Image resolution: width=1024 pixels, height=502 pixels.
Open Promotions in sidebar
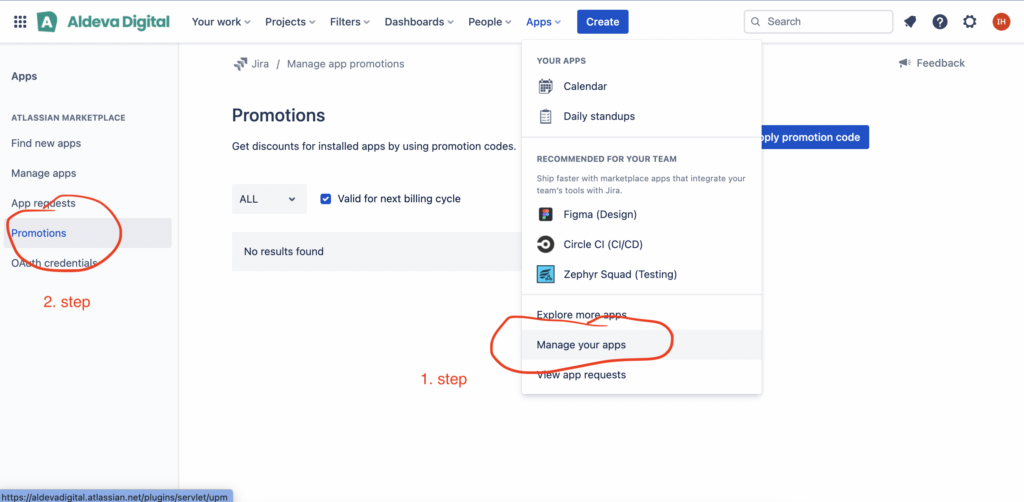coord(88,233)
